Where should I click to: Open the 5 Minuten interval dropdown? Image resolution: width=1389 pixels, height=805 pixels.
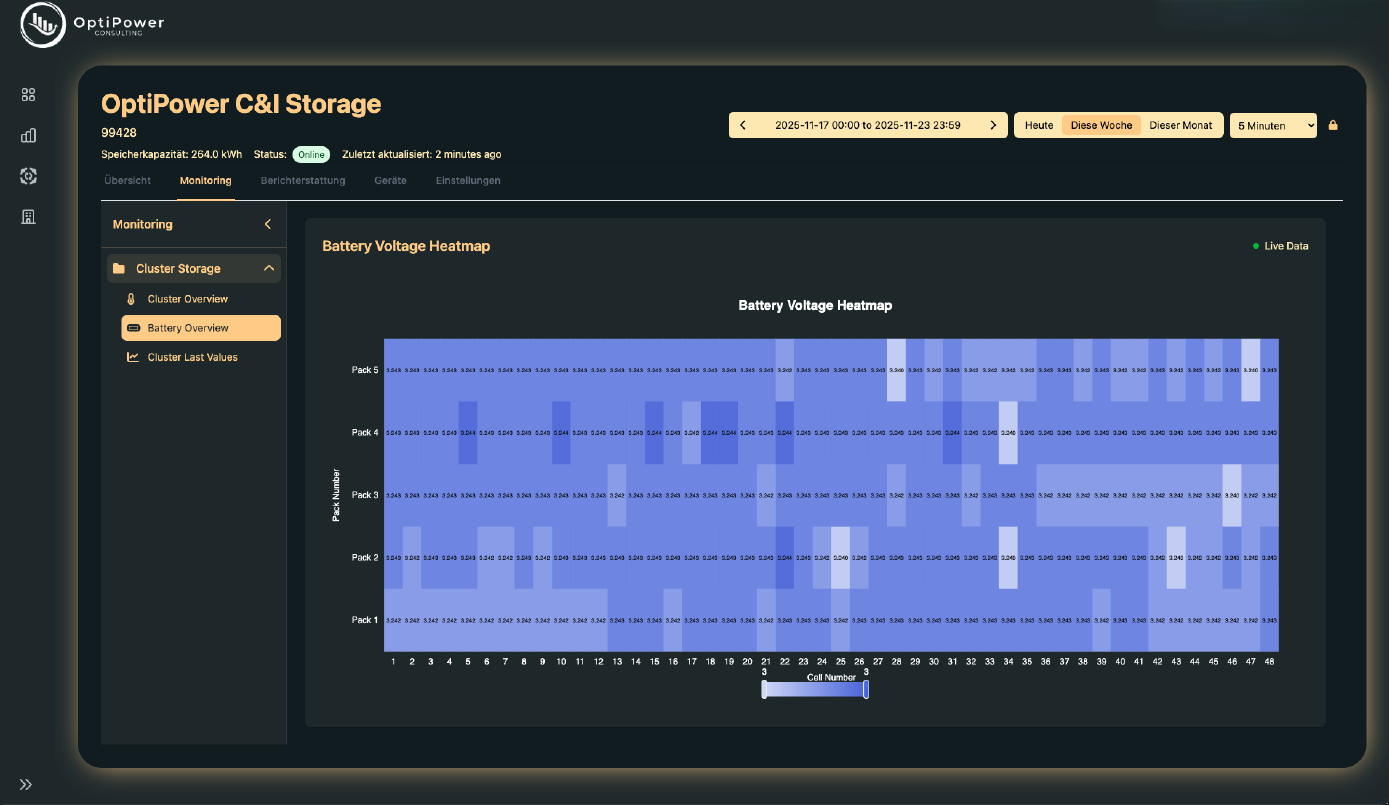1273,125
